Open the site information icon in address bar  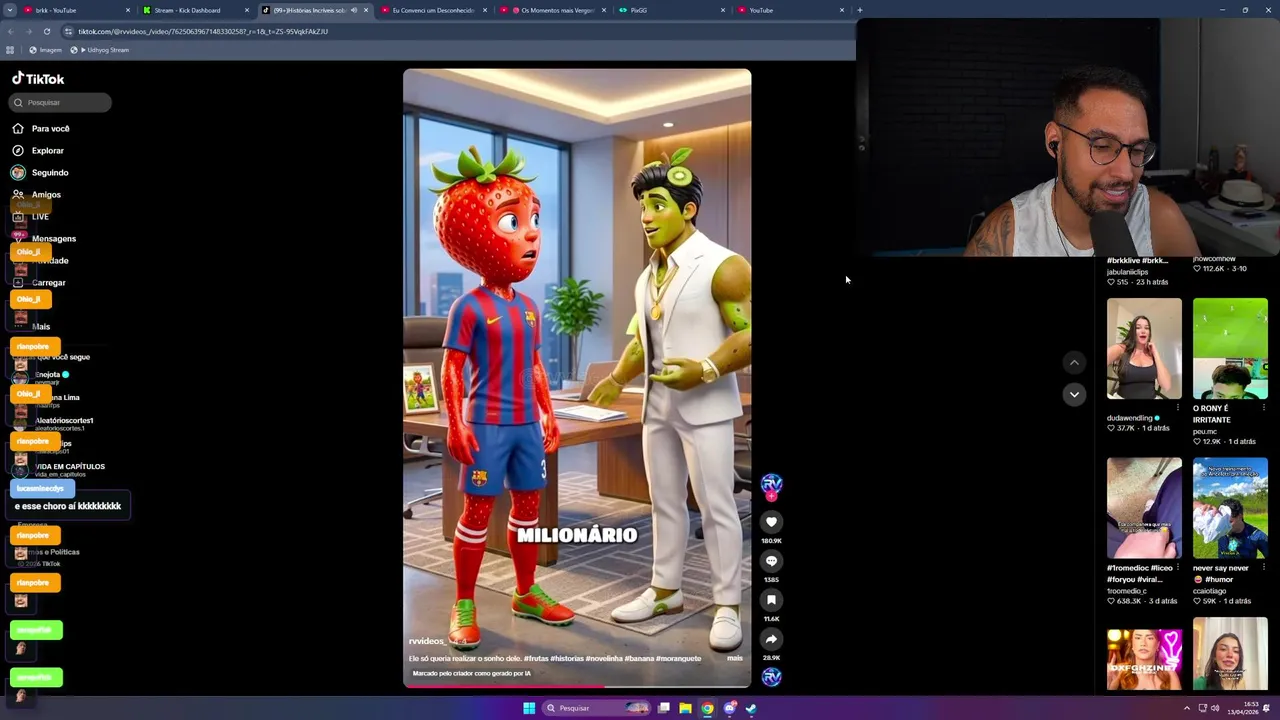point(69,31)
